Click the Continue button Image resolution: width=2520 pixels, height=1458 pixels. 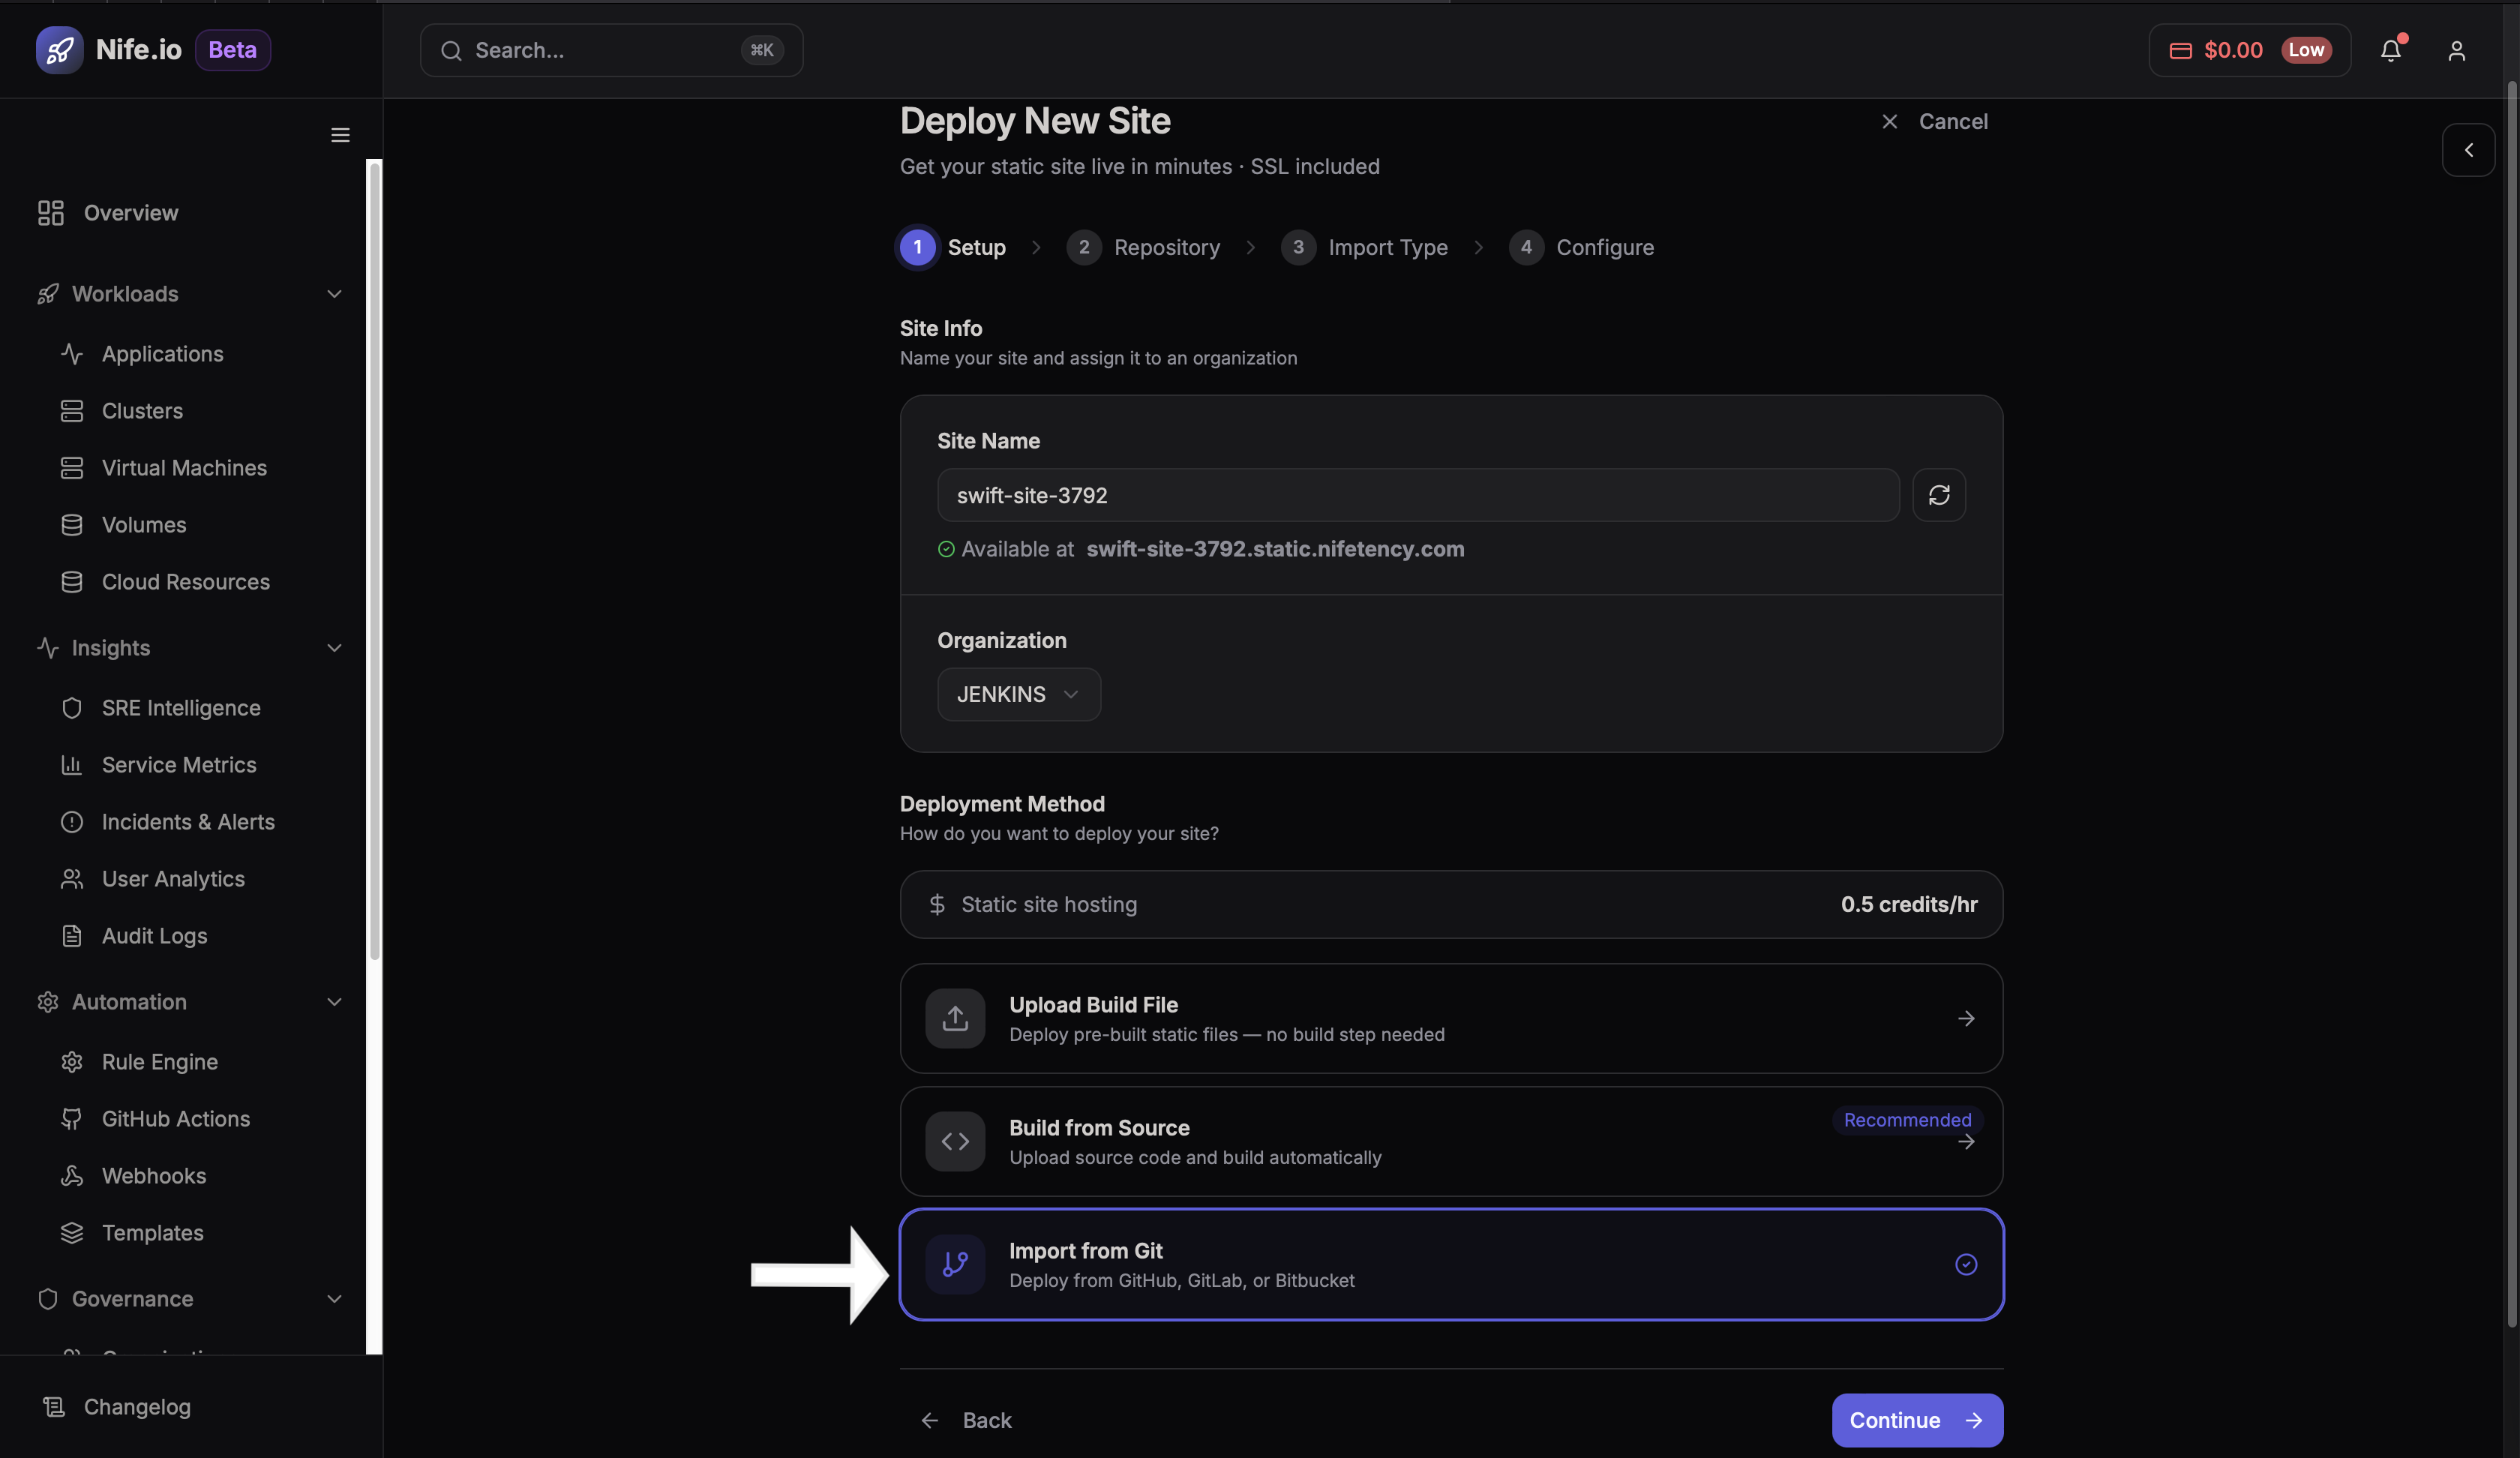(1916, 1420)
